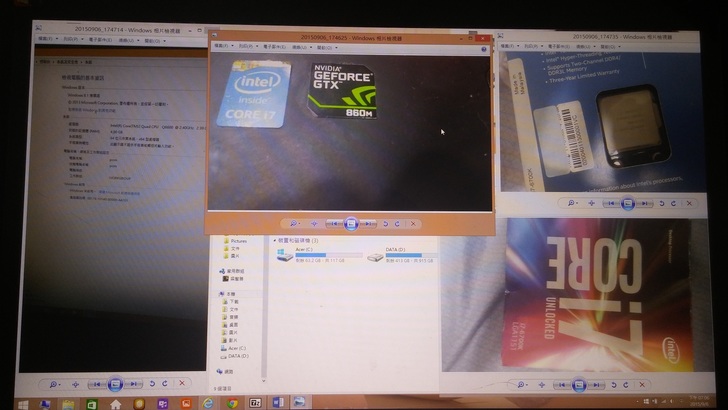This screenshot has height=410, width=728.
Task: Rotate clockwise in the 174735 viewer
Action: click(673, 203)
